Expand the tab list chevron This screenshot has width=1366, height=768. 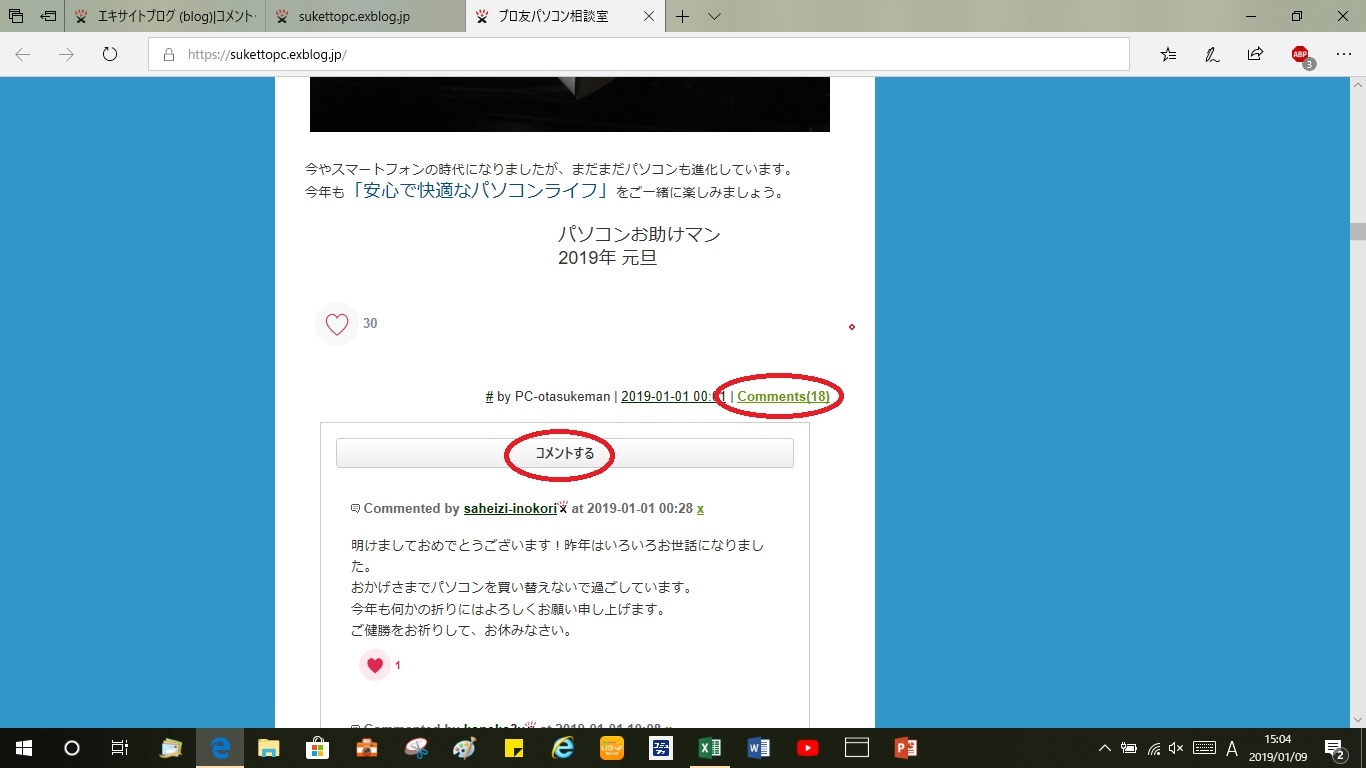click(x=714, y=17)
